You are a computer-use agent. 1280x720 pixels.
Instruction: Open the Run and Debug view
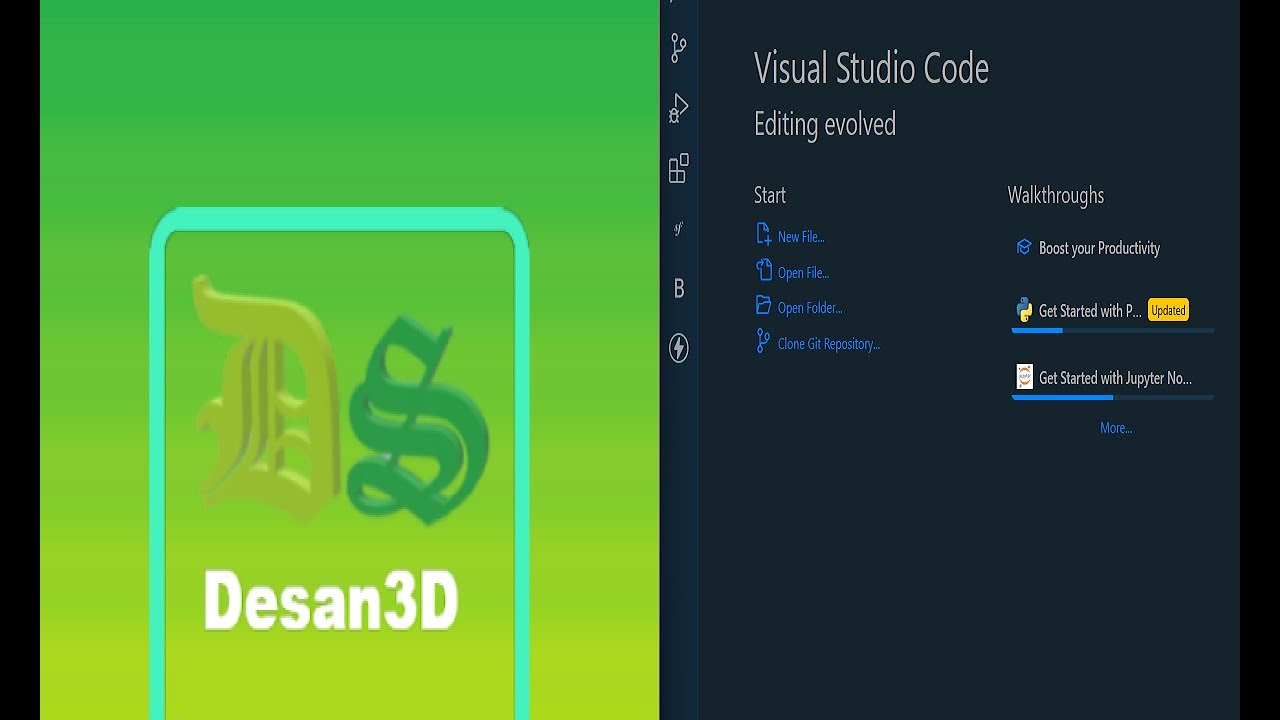pos(679,108)
